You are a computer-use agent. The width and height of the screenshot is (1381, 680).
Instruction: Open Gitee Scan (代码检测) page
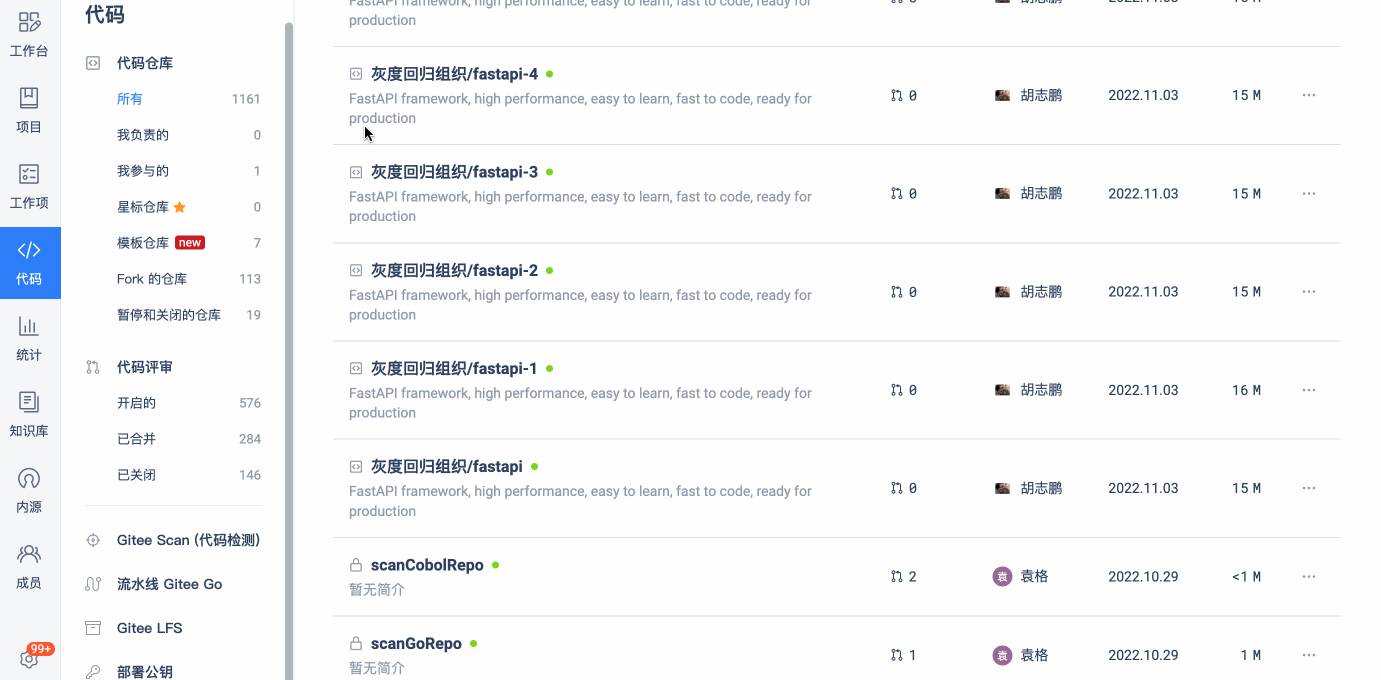point(188,540)
